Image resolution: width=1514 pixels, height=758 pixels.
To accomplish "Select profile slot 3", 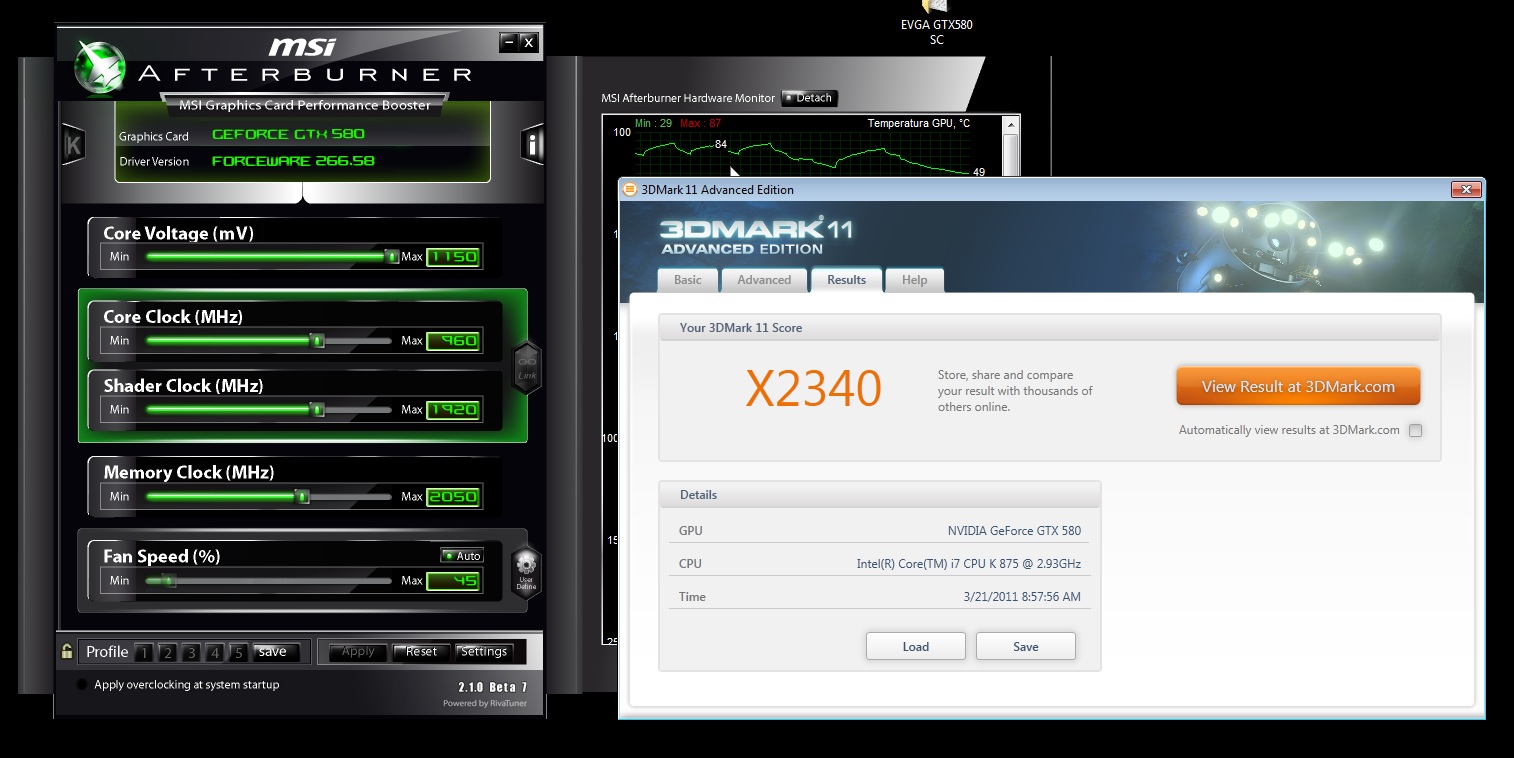I will click(191, 653).
